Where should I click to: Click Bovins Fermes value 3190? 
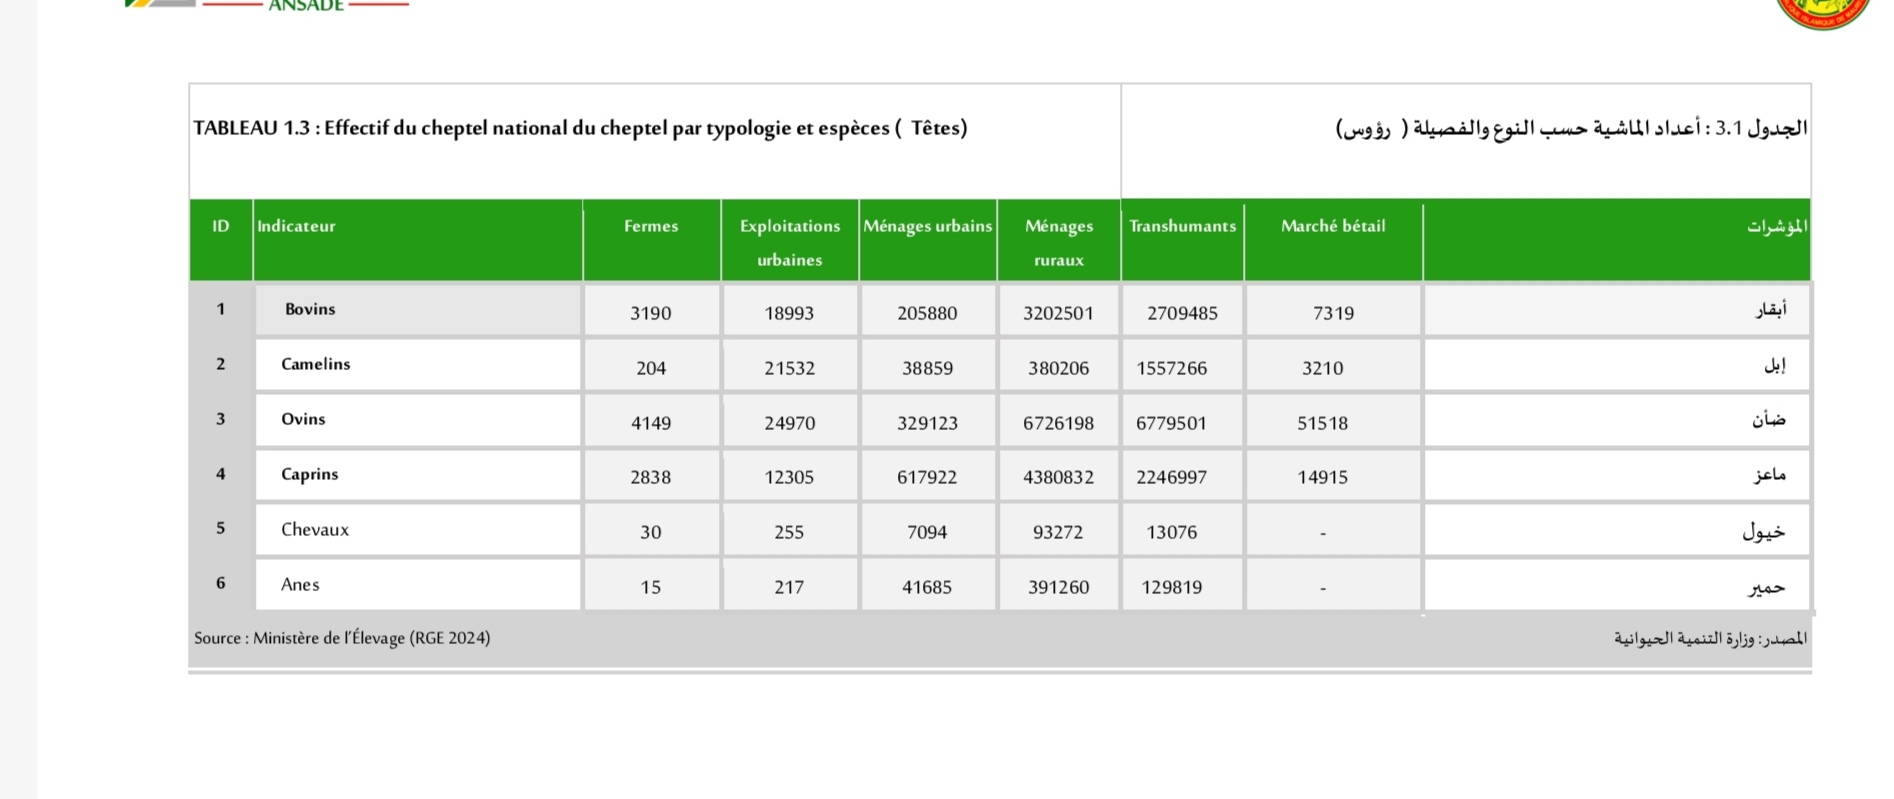651,313
